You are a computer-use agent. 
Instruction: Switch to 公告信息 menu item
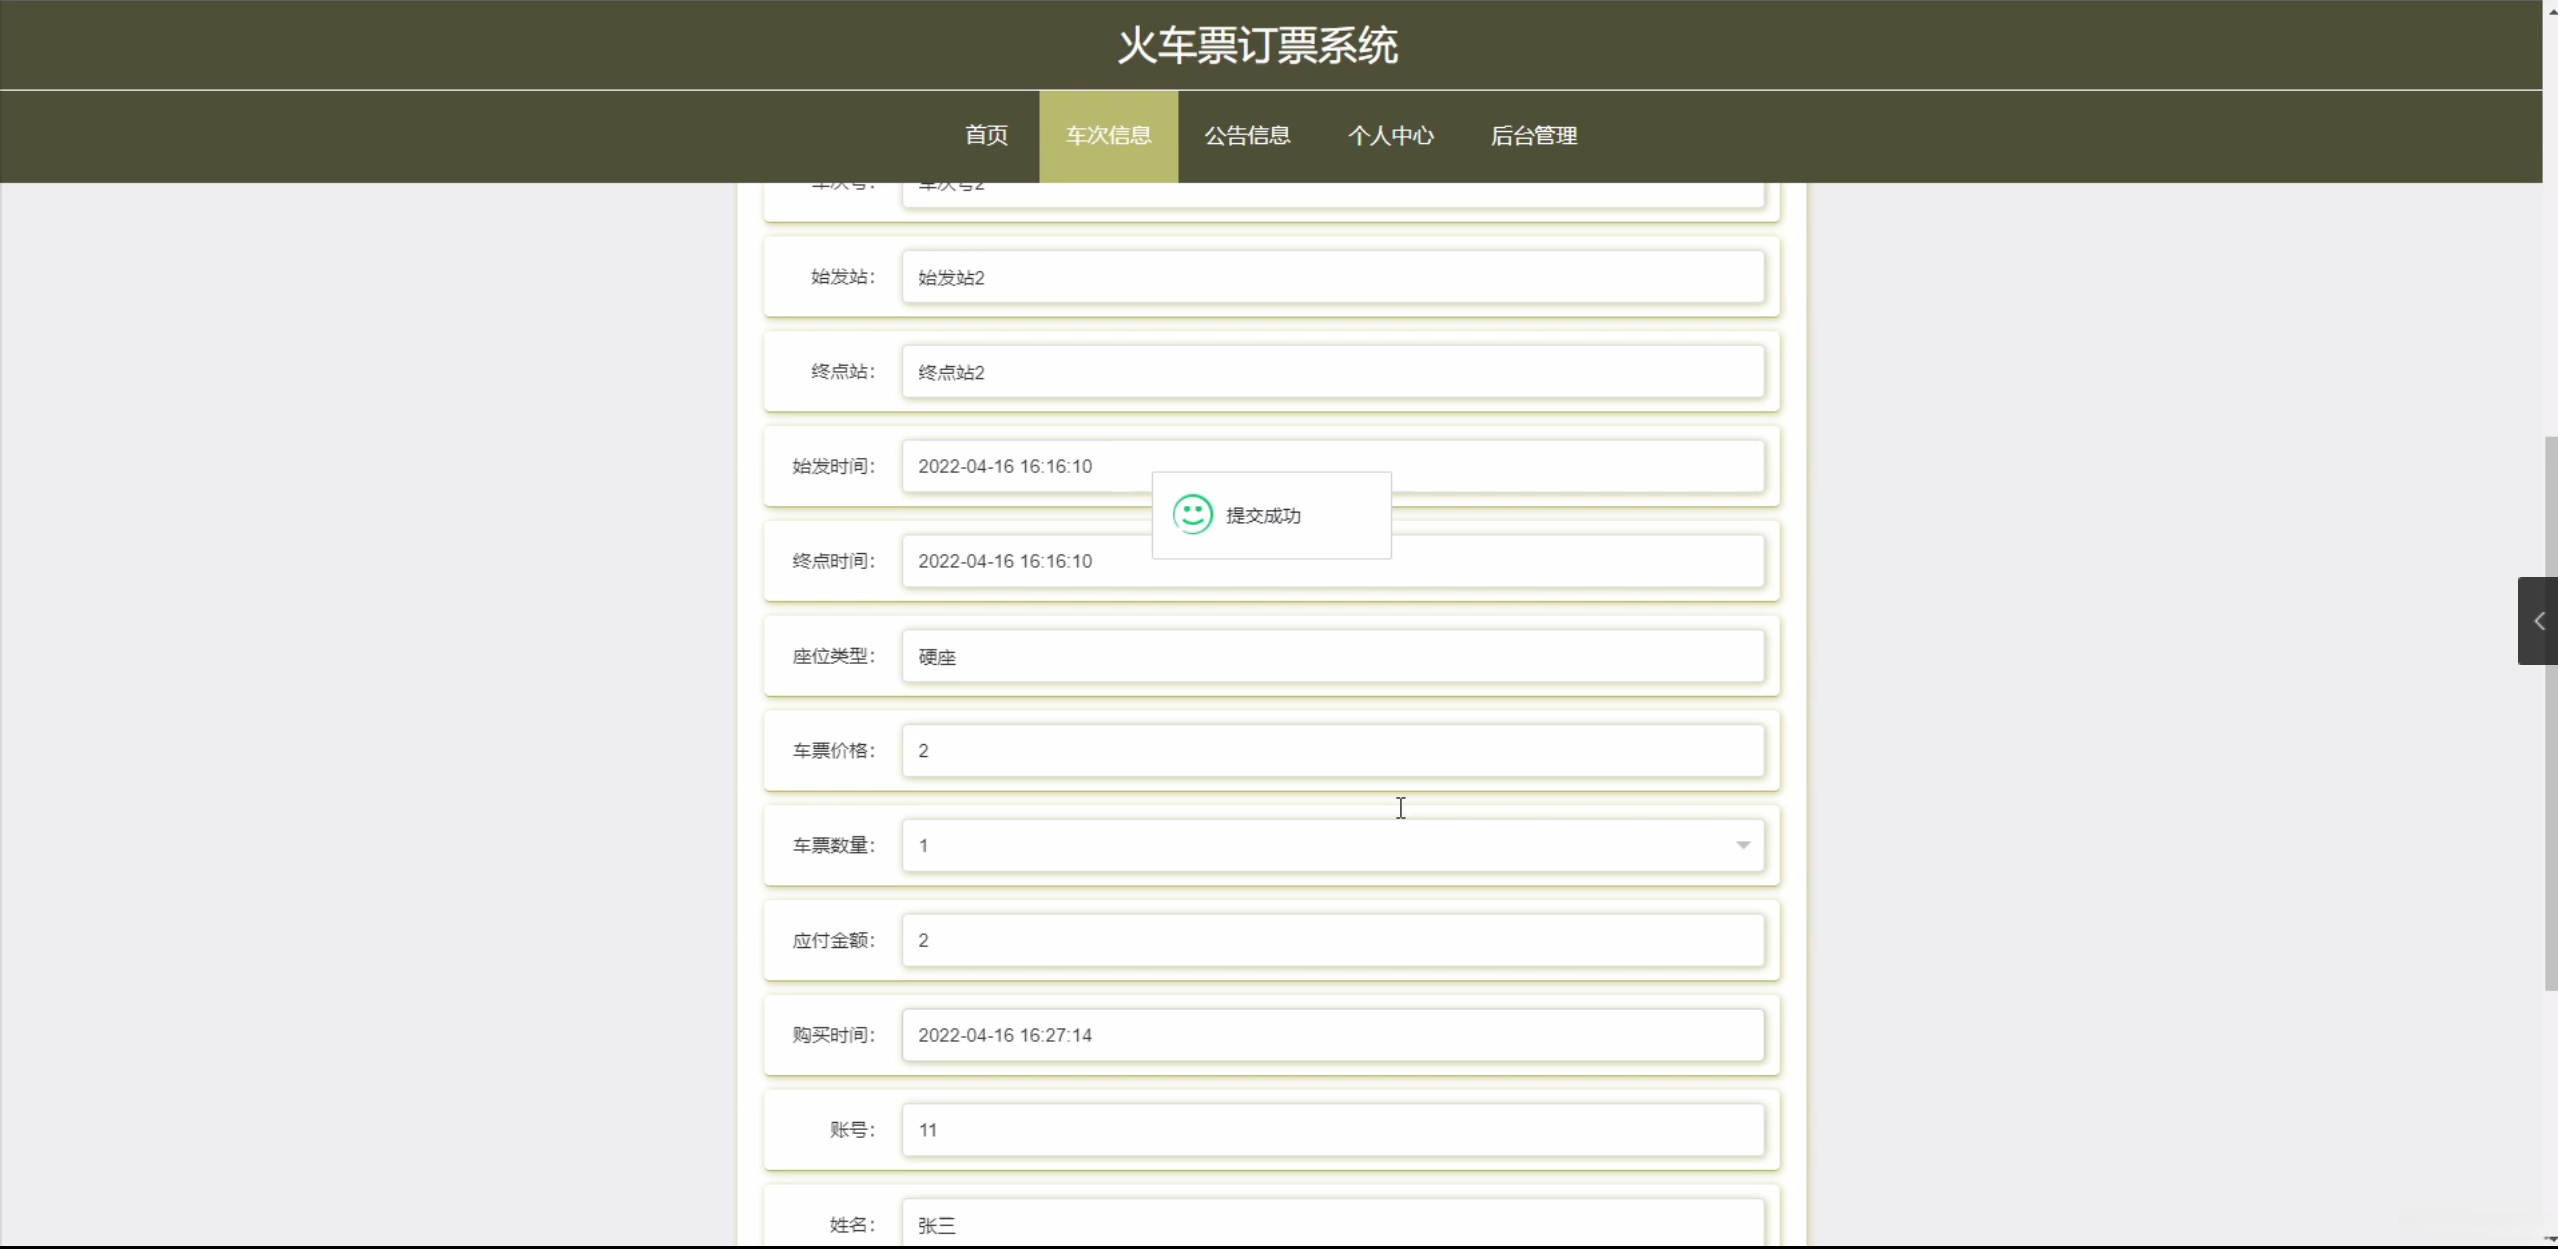tap(1247, 136)
